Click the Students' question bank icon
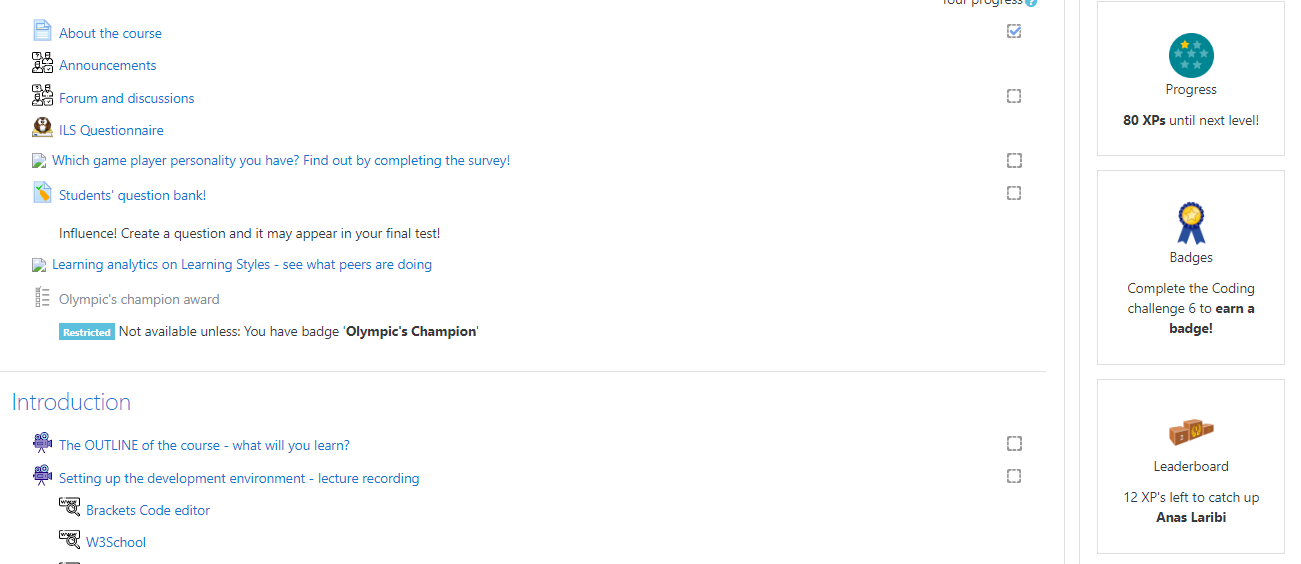 tap(42, 193)
